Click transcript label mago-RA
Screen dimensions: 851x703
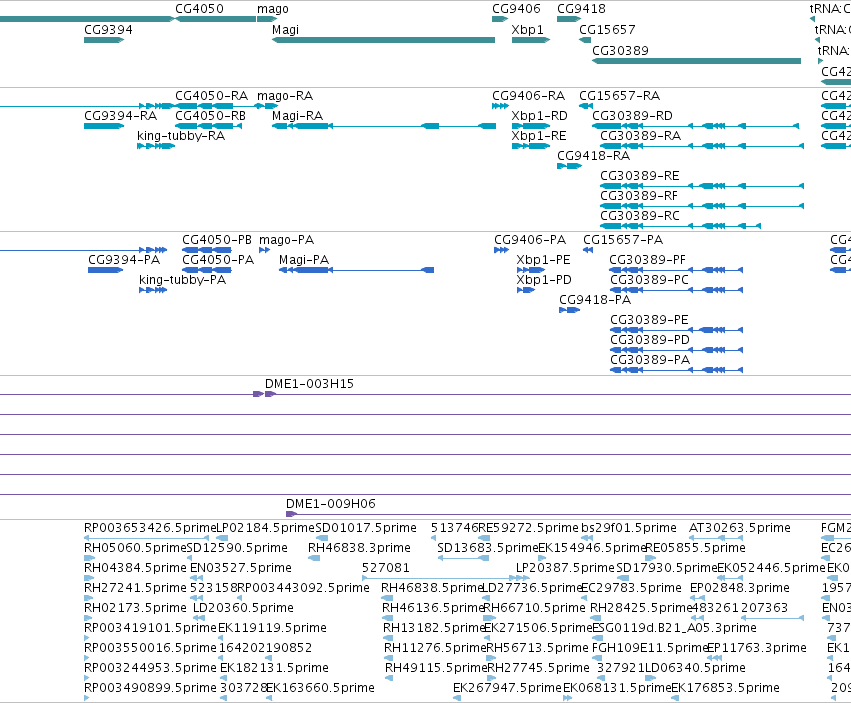pyautogui.click(x=285, y=96)
